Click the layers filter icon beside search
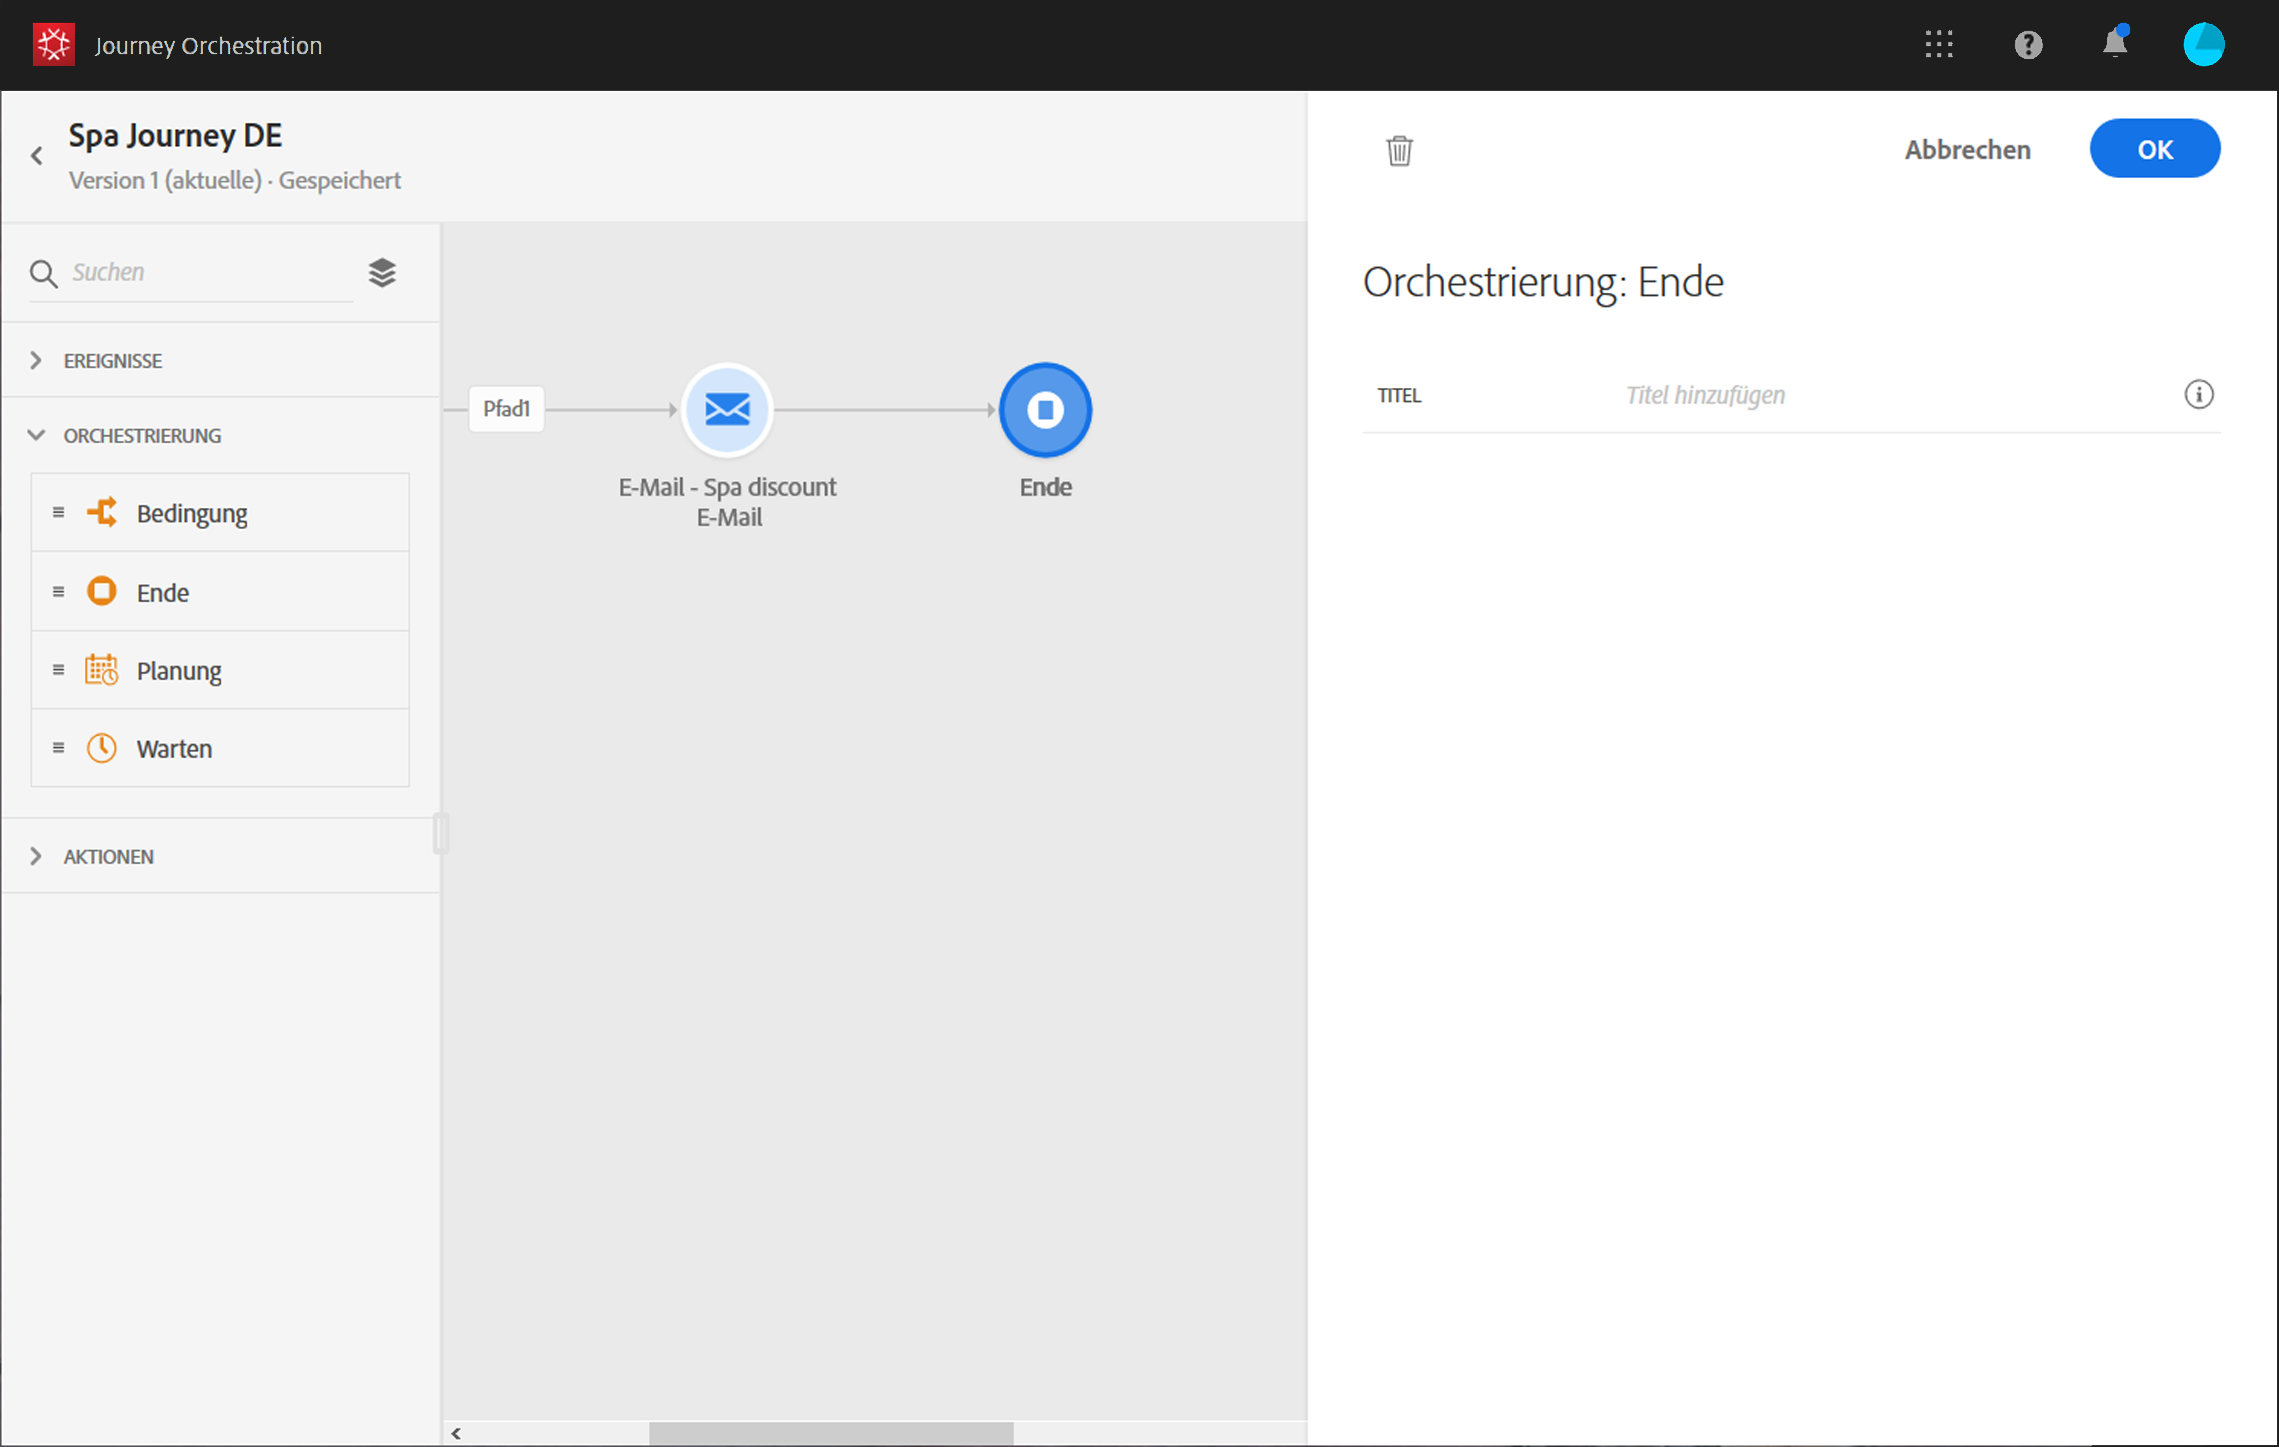 pos(382,272)
